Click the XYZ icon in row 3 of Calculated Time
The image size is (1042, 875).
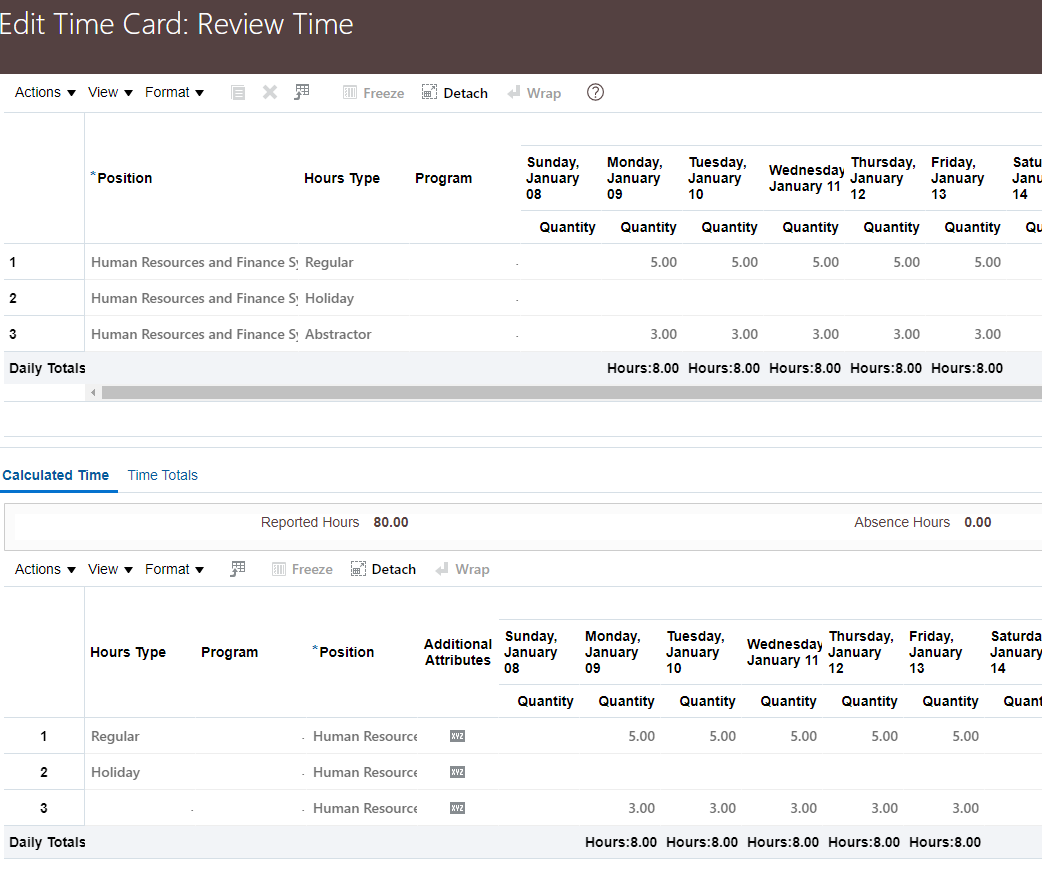coord(457,808)
